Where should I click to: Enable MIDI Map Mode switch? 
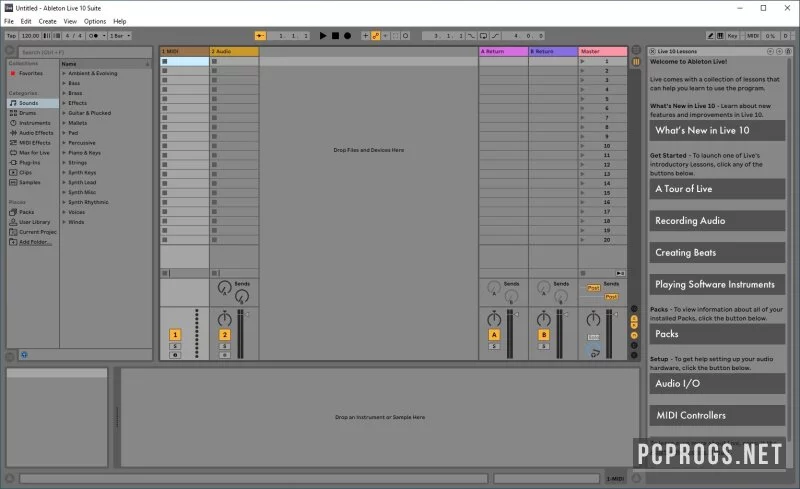753,36
